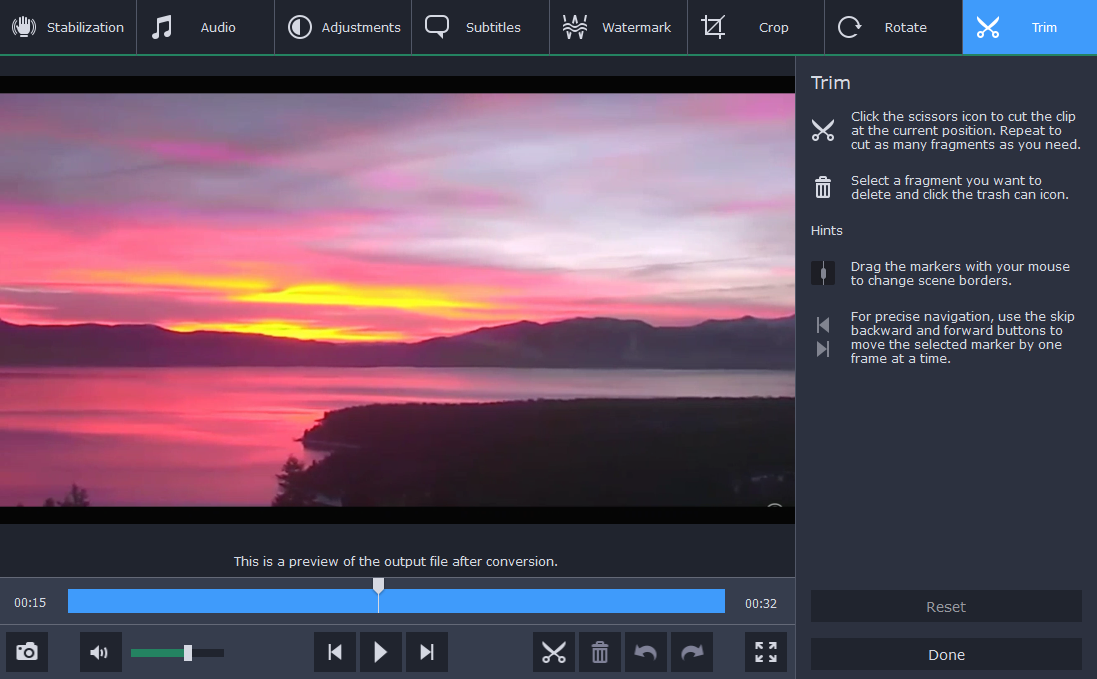The image size is (1097, 679).
Task: Take a snapshot with the camera icon
Action: tap(27, 652)
